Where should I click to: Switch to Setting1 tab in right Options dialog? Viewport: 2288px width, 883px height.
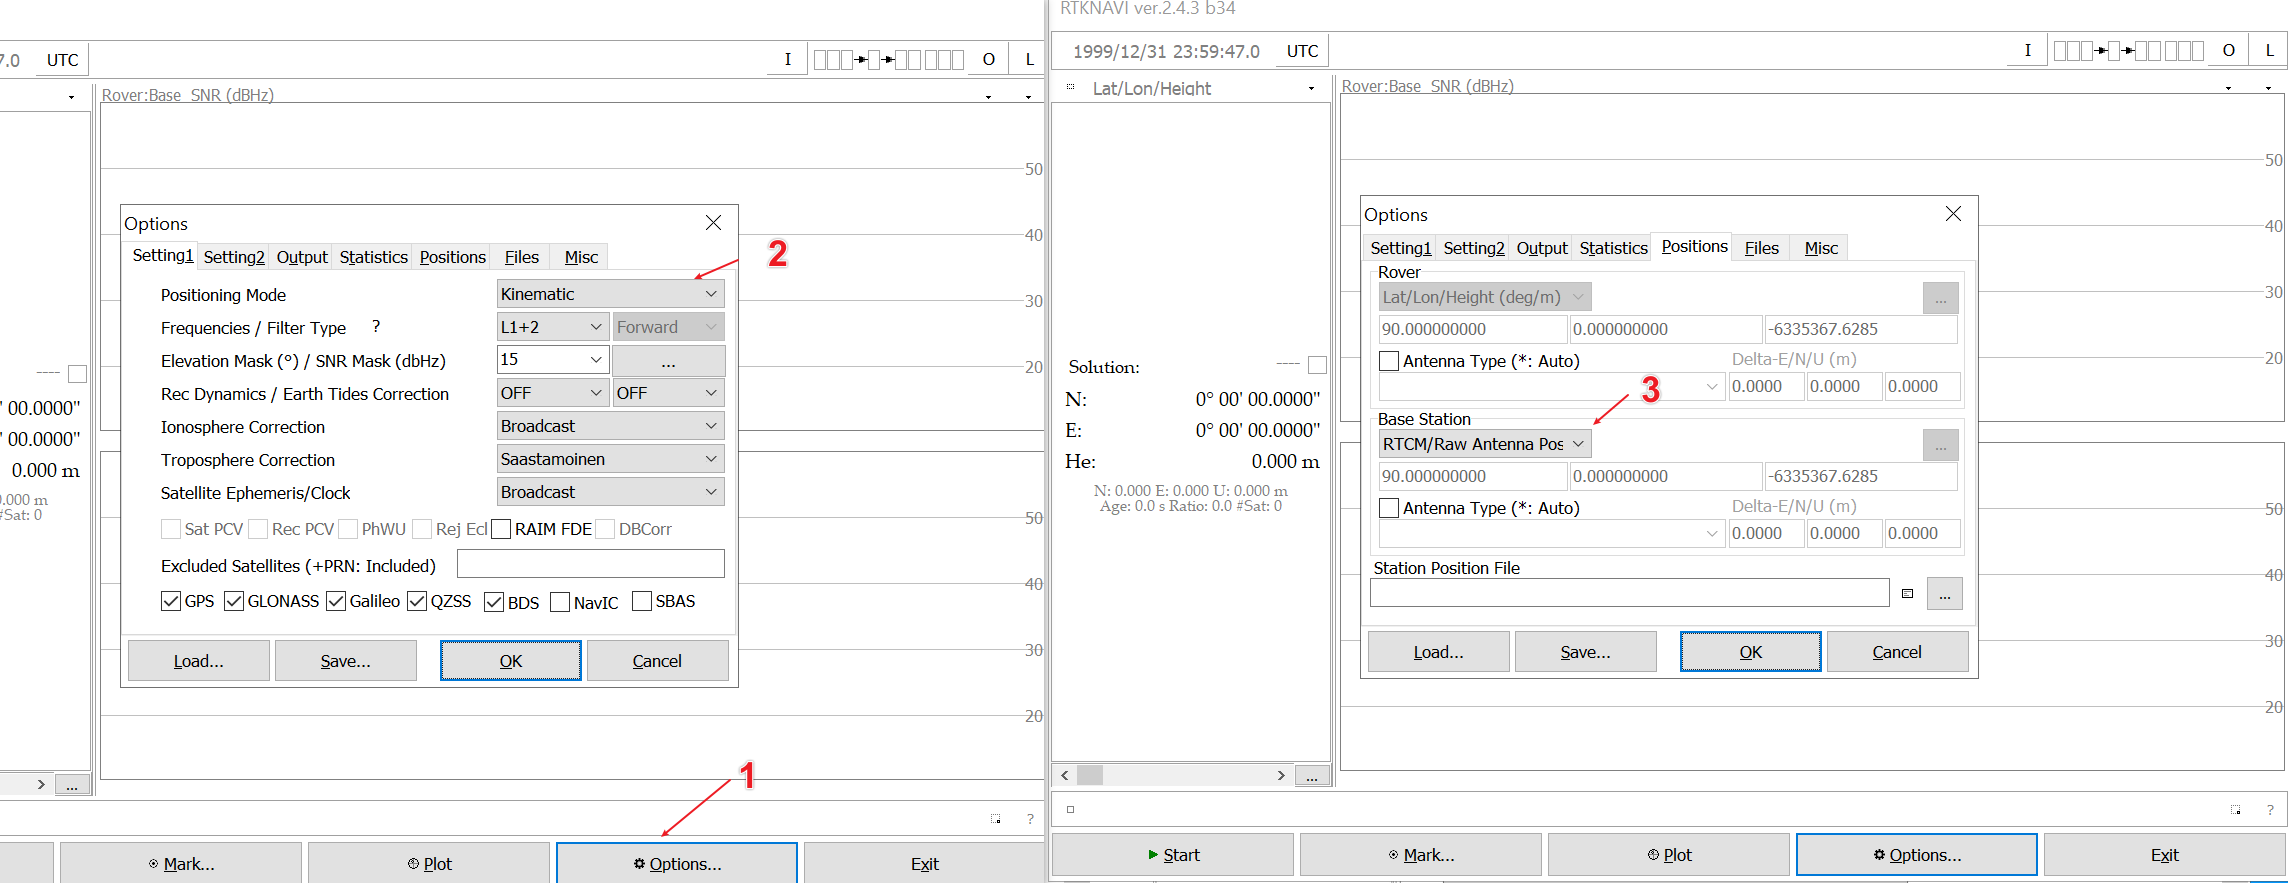(x=1401, y=248)
